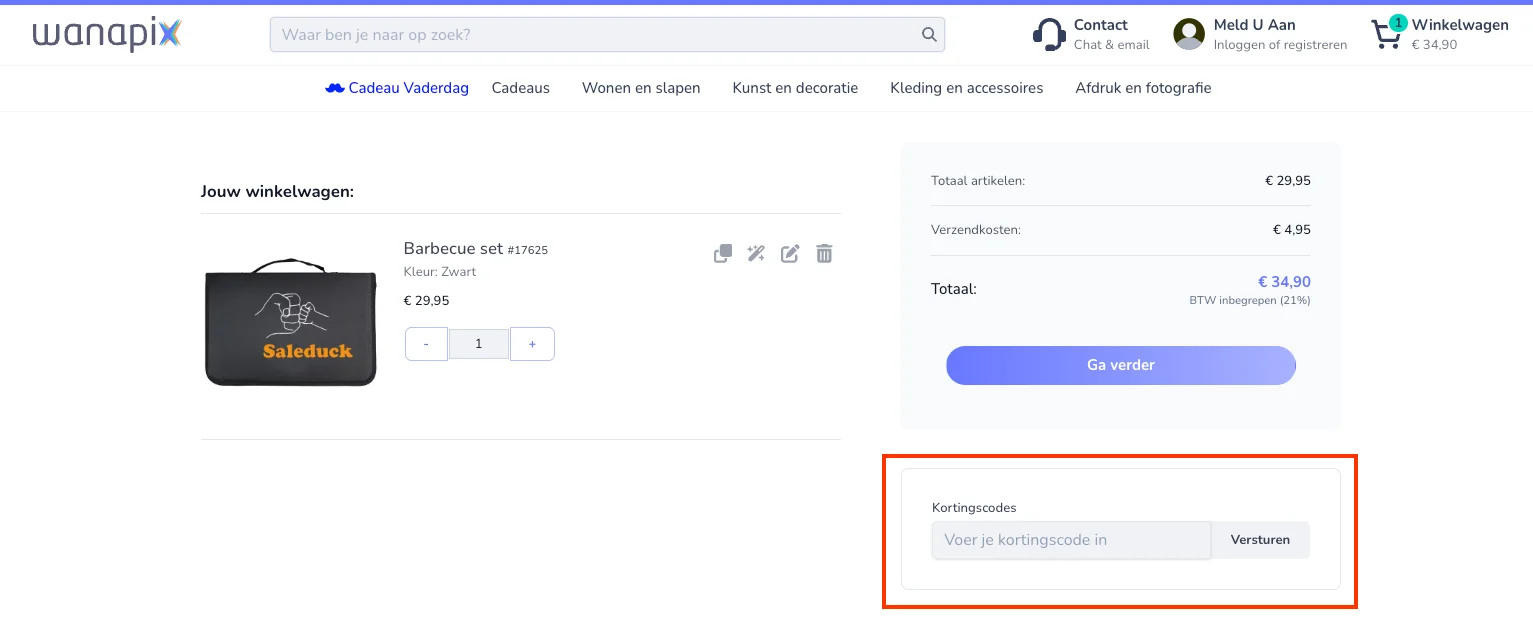This screenshot has height=642, width=1533.
Task: Open the Cadeau Vaderdag menu
Action: pyautogui.click(x=397, y=88)
